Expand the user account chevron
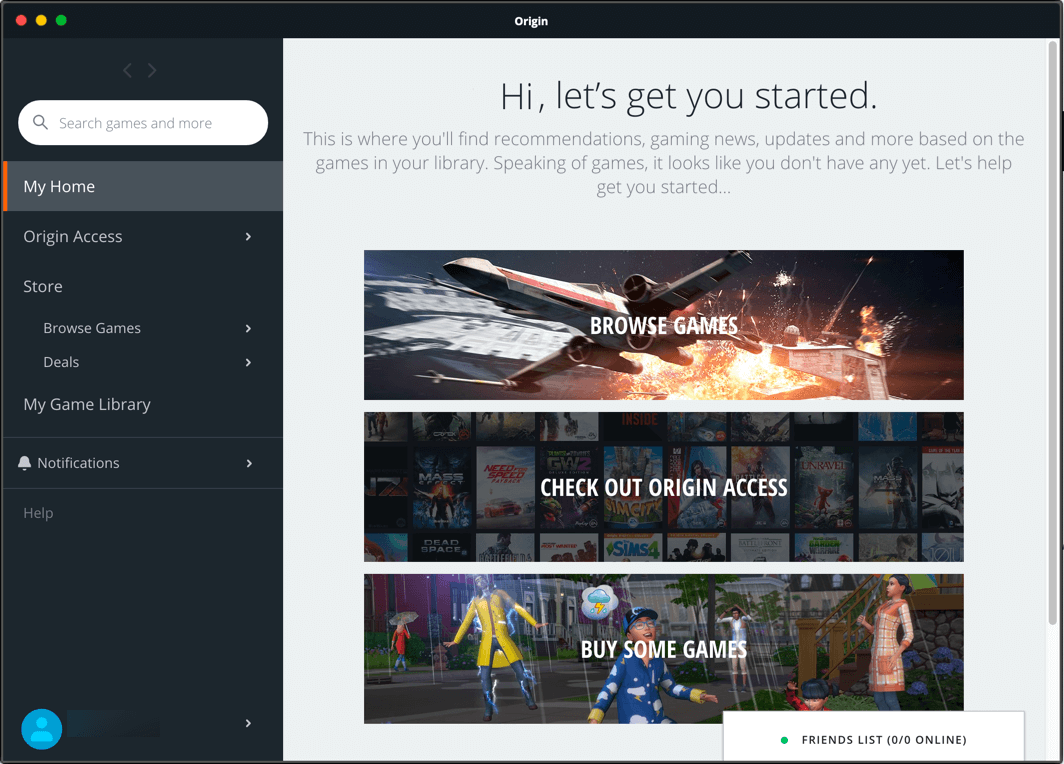The image size is (1064, 764). [248, 723]
